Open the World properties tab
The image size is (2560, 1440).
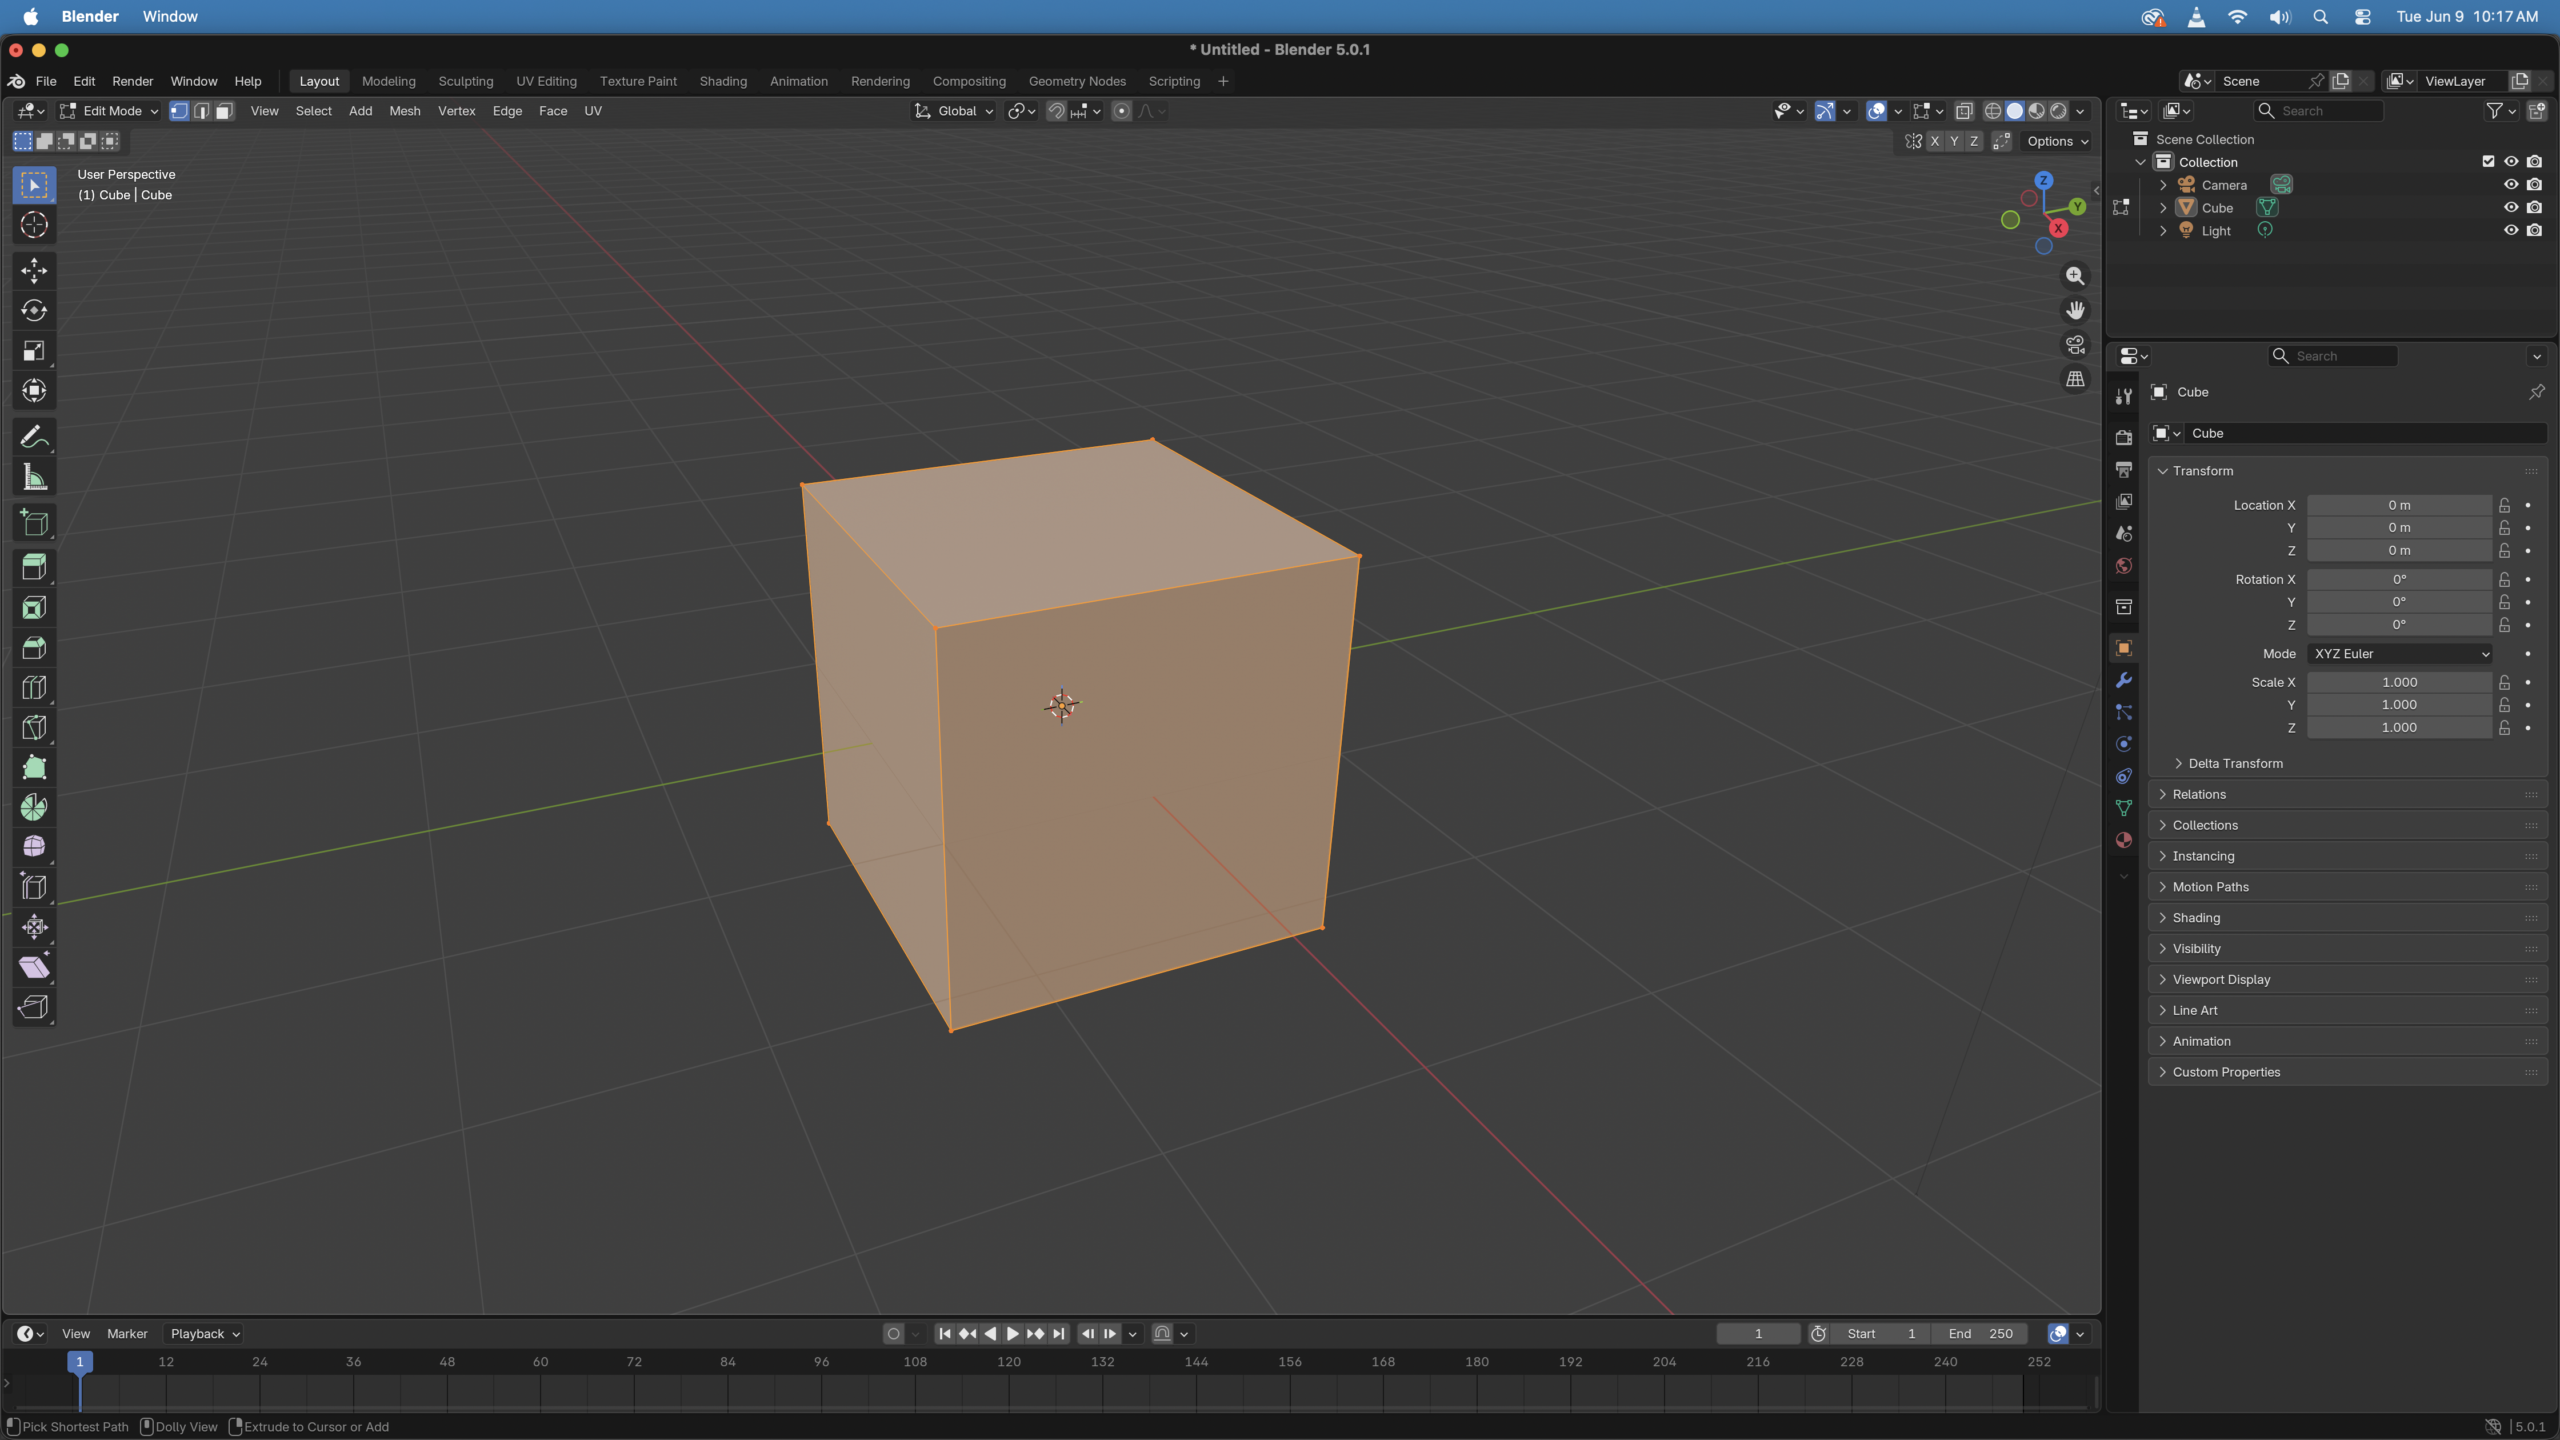point(2123,566)
